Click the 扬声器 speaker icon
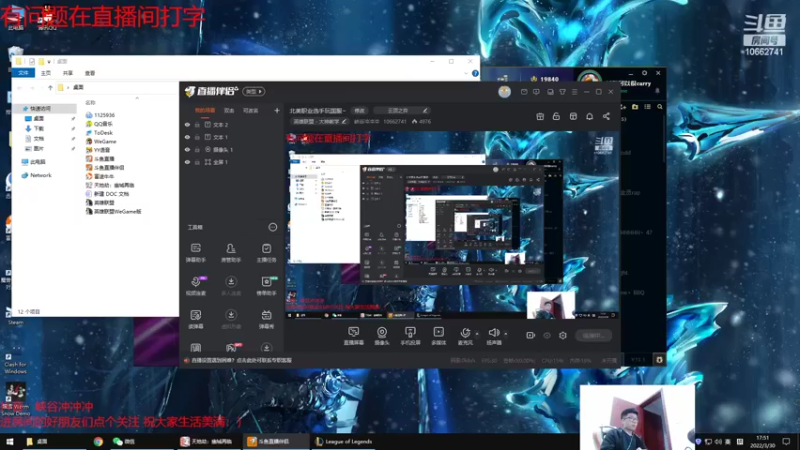The image size is (800, 450). pos(493,333)
